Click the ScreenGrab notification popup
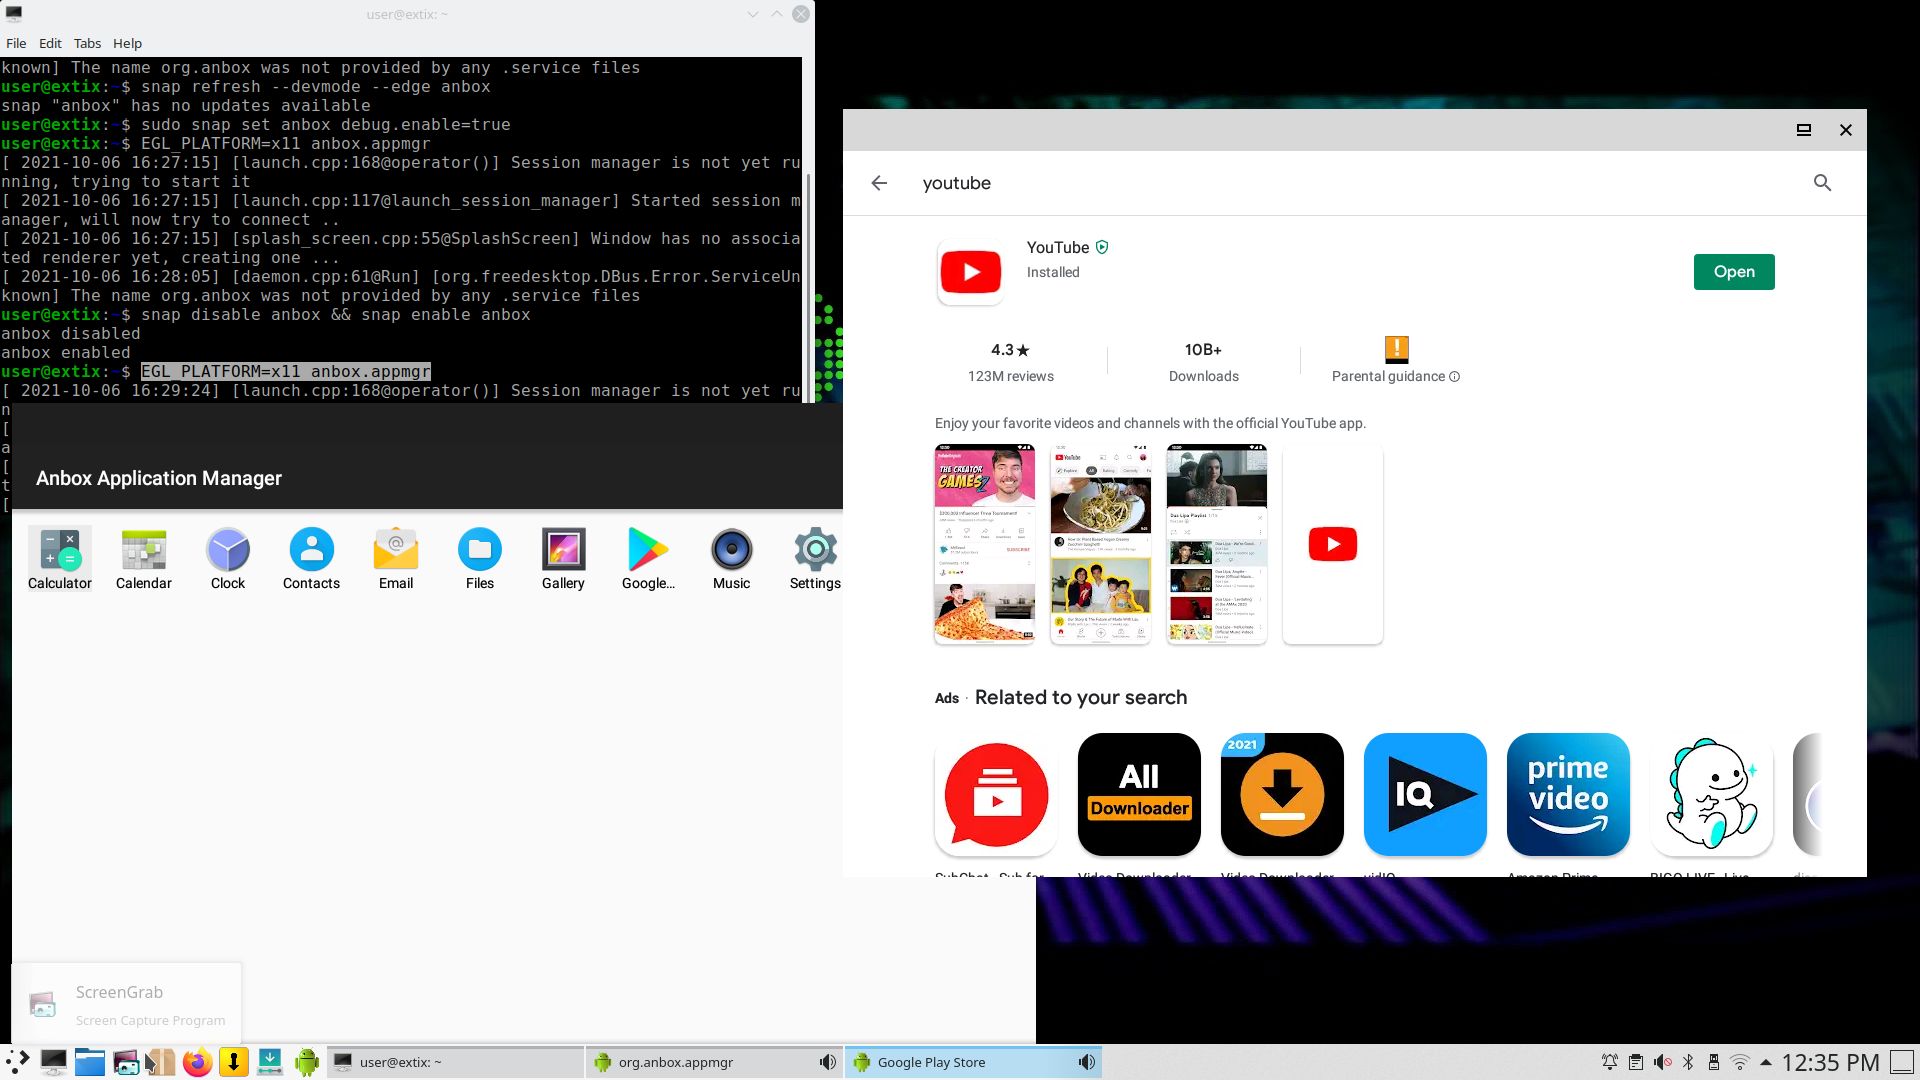The height and width of the screenshot is (1080, 1920). [126, 1004]
